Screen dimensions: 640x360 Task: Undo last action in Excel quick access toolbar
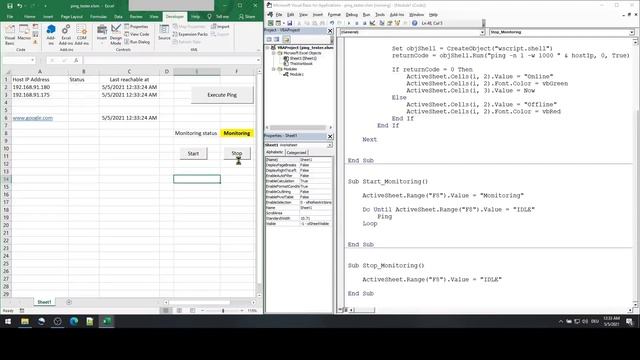(x=20, y=6)
